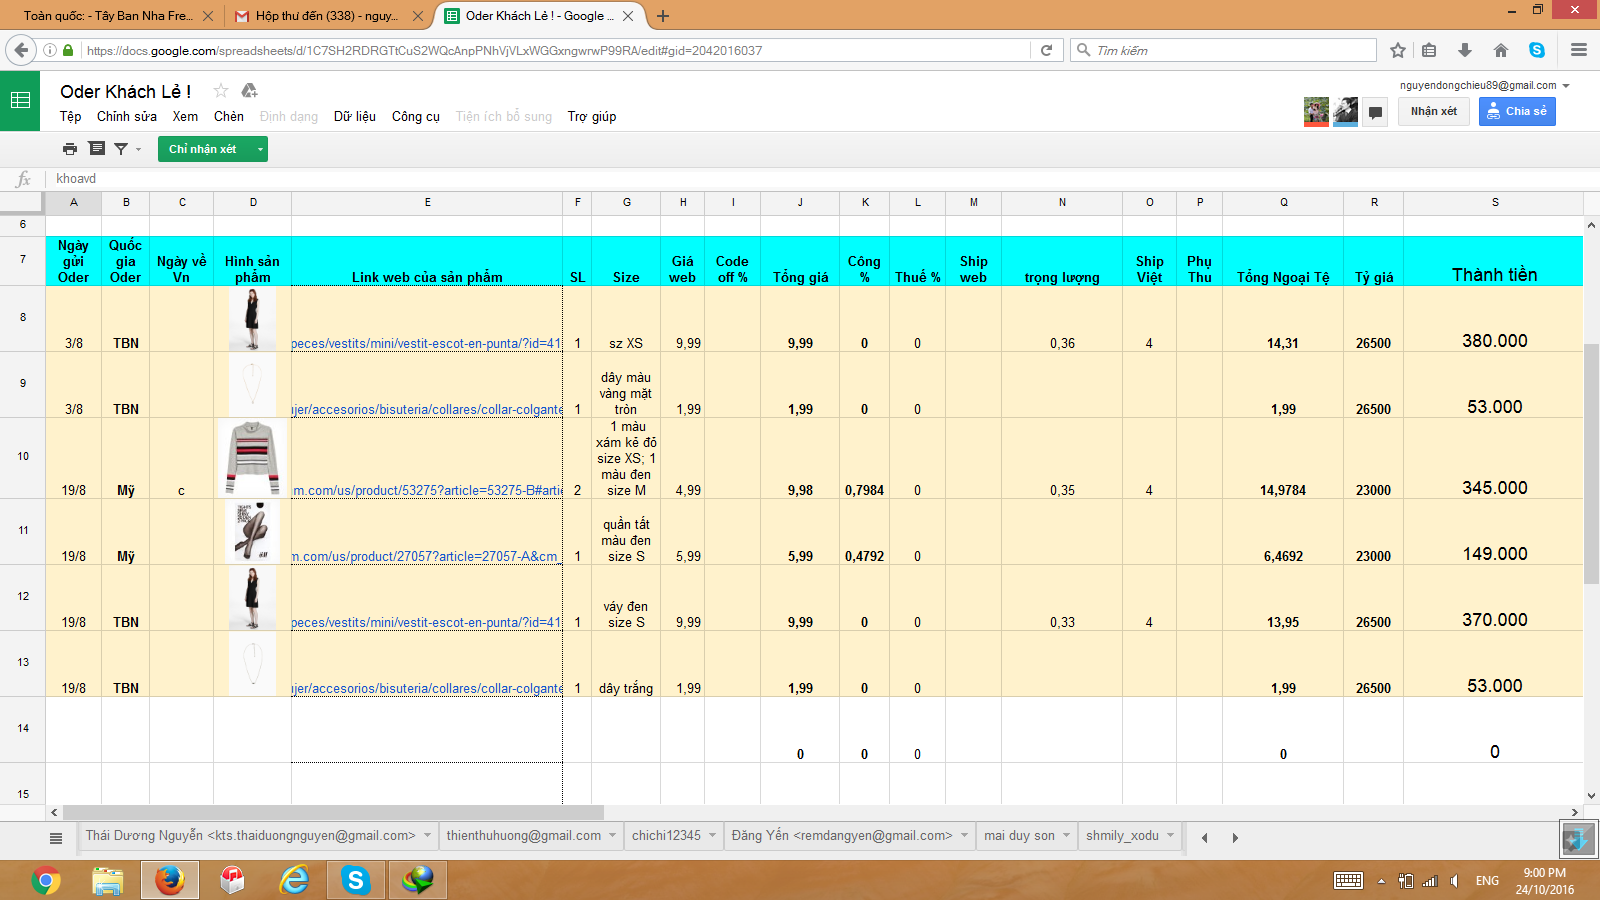Click the all sheets list icon
This screenshot has height=900, width=1600.
[56, 837]
